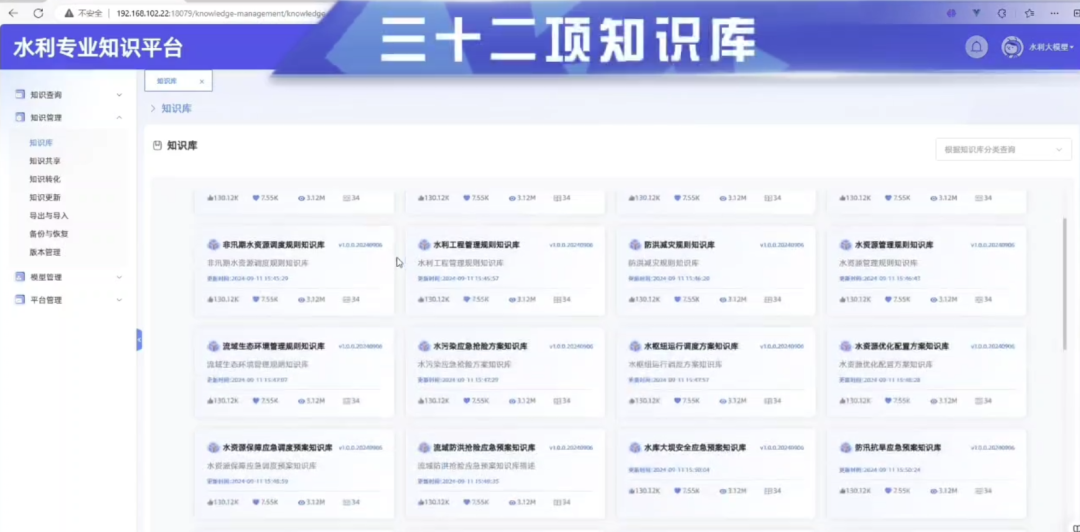Click the user avatar in the header

click(x=1012, y=47)
